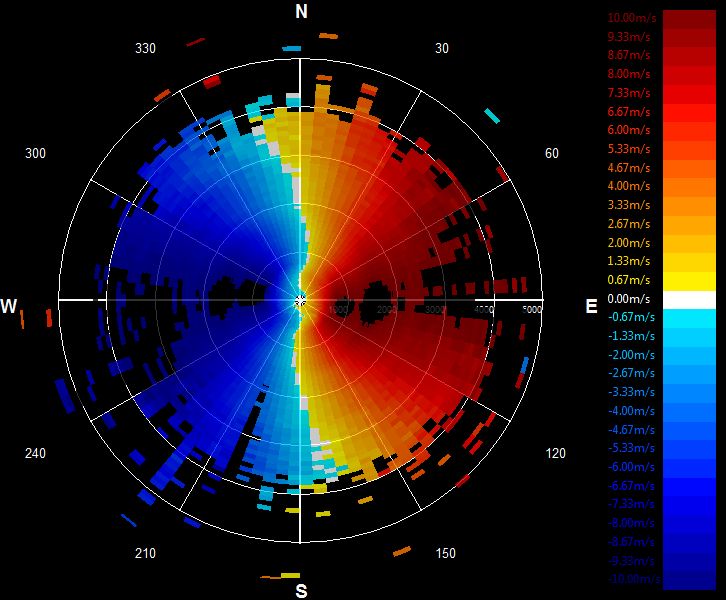Click the 4.00m/s legend label

(x=629, y=186)
